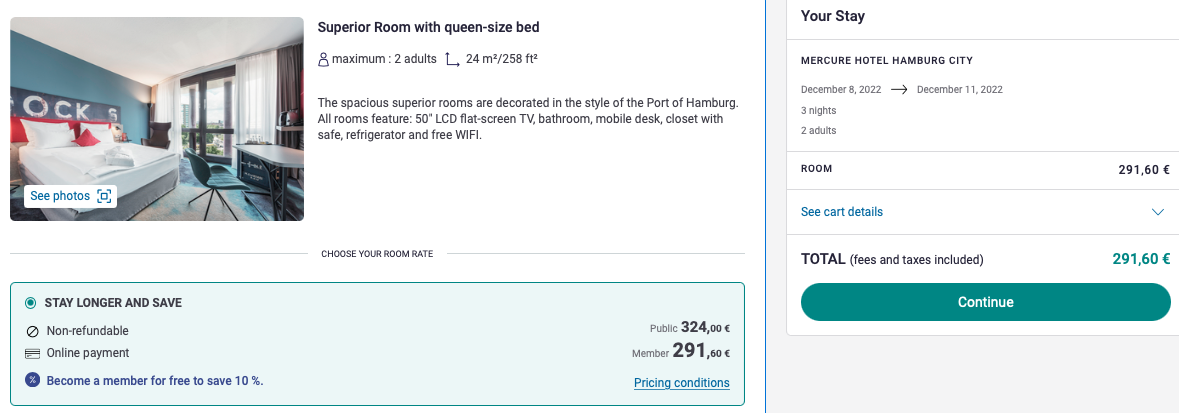This screenshot has height=413, width=1179.
Task: Click the arrow between stay dates
Action: click(x=899, y=90)
